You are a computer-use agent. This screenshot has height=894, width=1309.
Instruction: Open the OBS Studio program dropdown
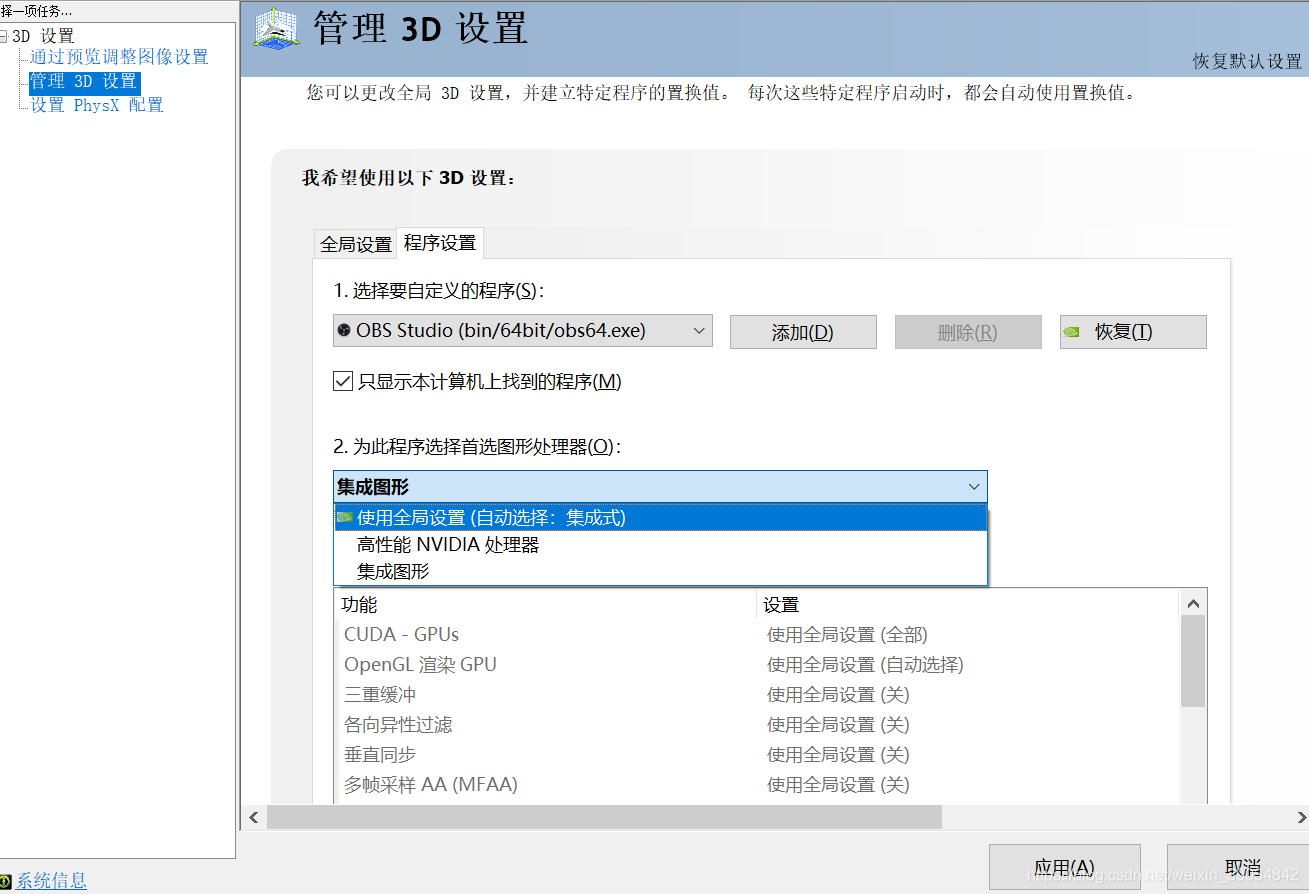tap(522, 331)
